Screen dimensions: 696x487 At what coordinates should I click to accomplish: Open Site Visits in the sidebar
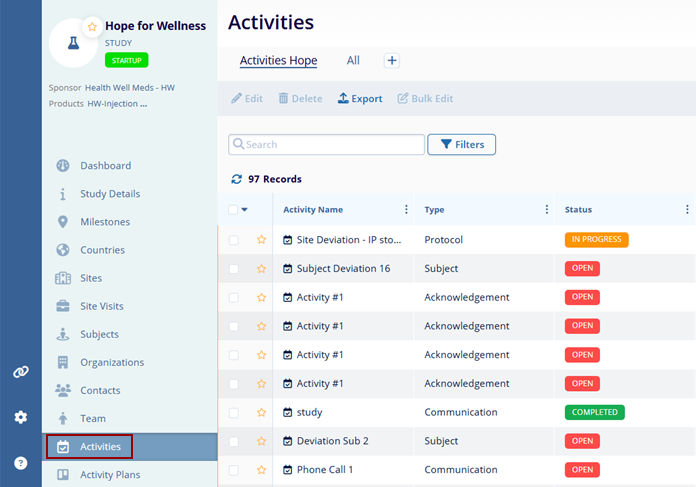point(102,306)
